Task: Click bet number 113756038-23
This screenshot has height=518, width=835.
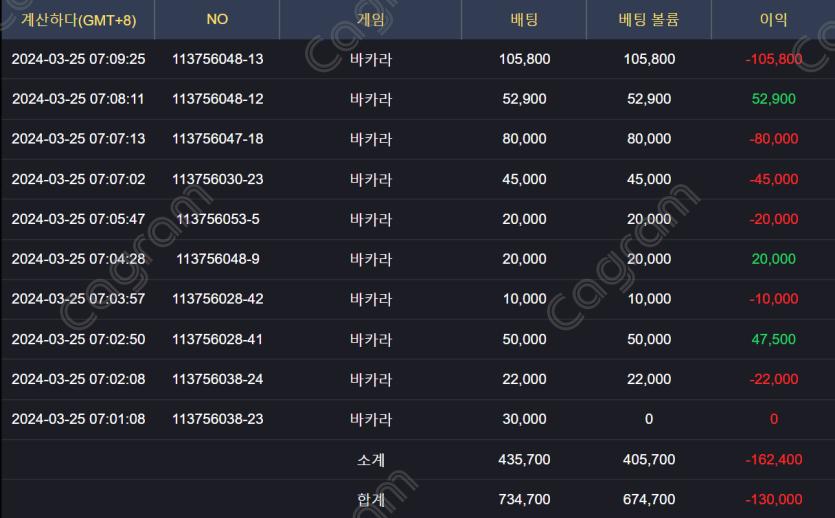Action: pos(218,419)
